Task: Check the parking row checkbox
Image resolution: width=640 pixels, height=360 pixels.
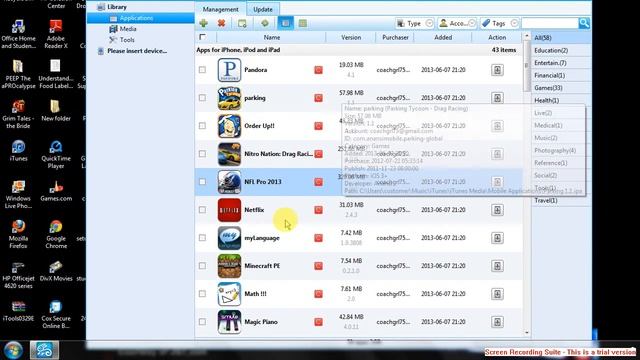Action: coord(202,98)
